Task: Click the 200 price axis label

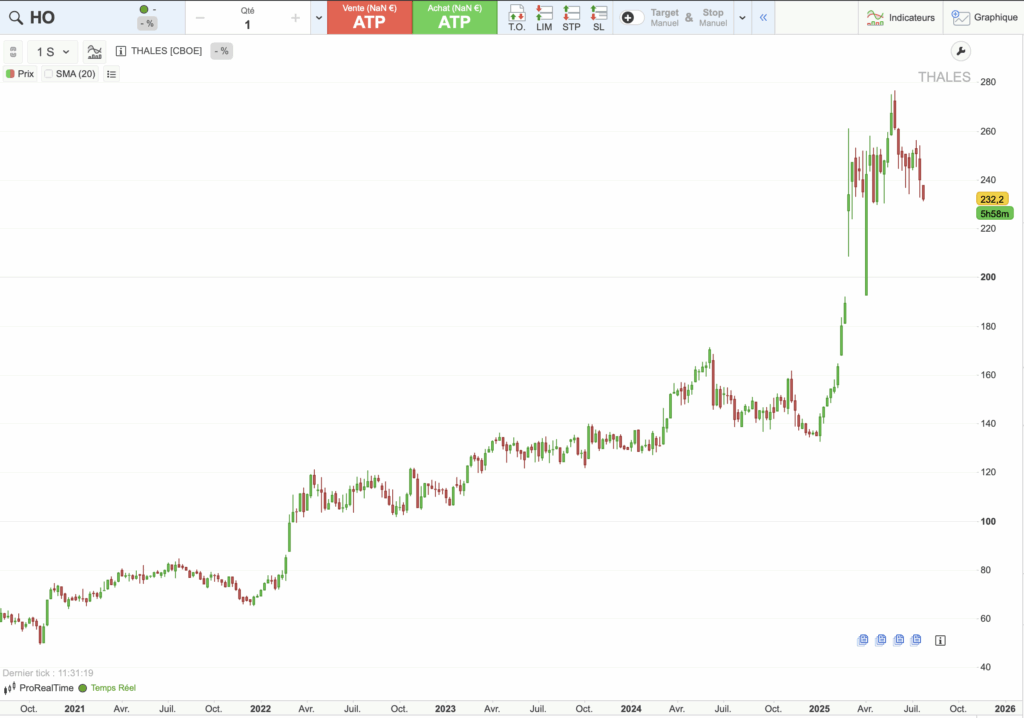Action: tap(988, 277)
